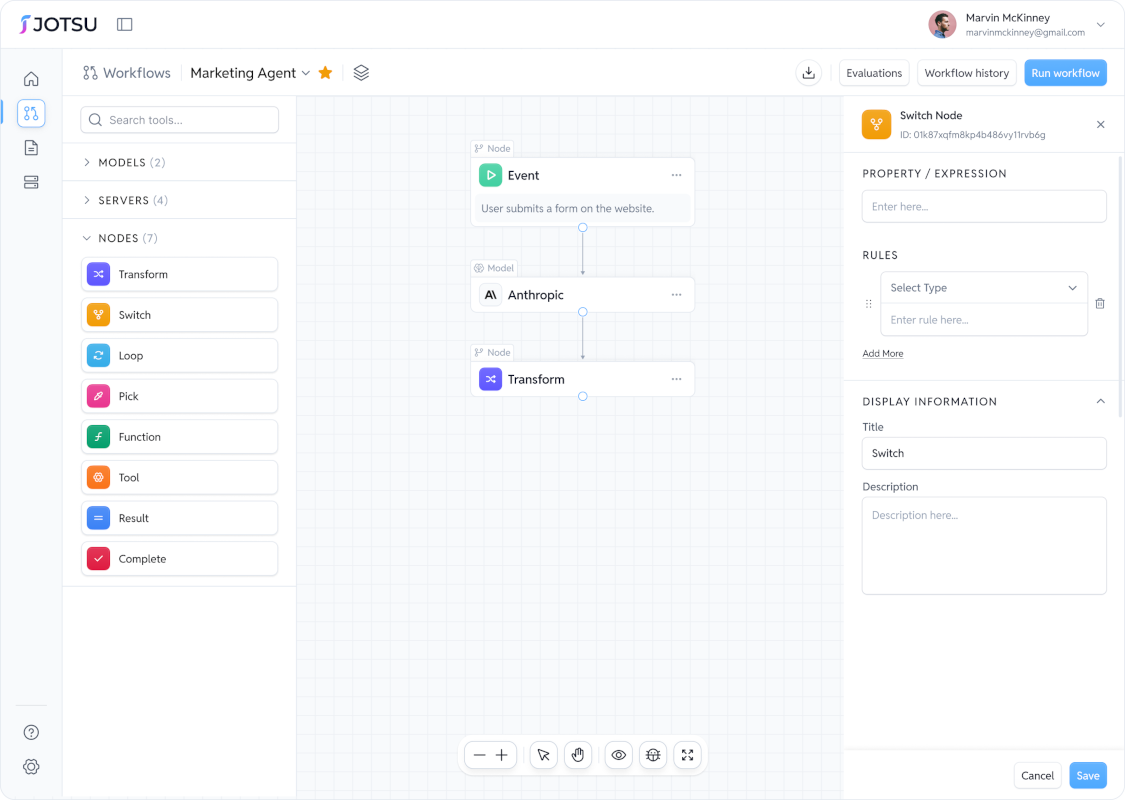
Task: Toggle fullscreen canvas view
Action: 687,755
